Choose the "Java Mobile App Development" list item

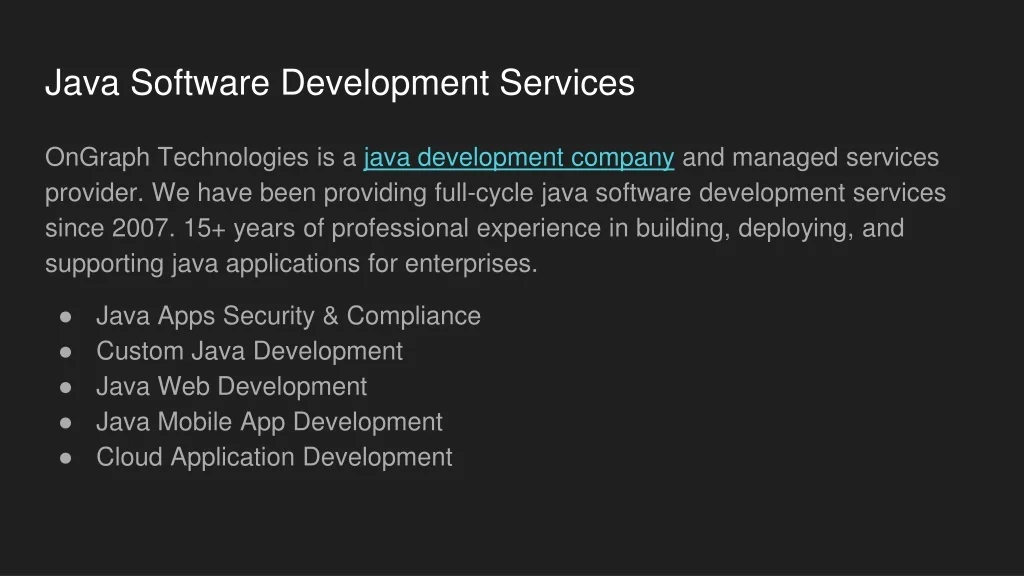tap(269, 422)
